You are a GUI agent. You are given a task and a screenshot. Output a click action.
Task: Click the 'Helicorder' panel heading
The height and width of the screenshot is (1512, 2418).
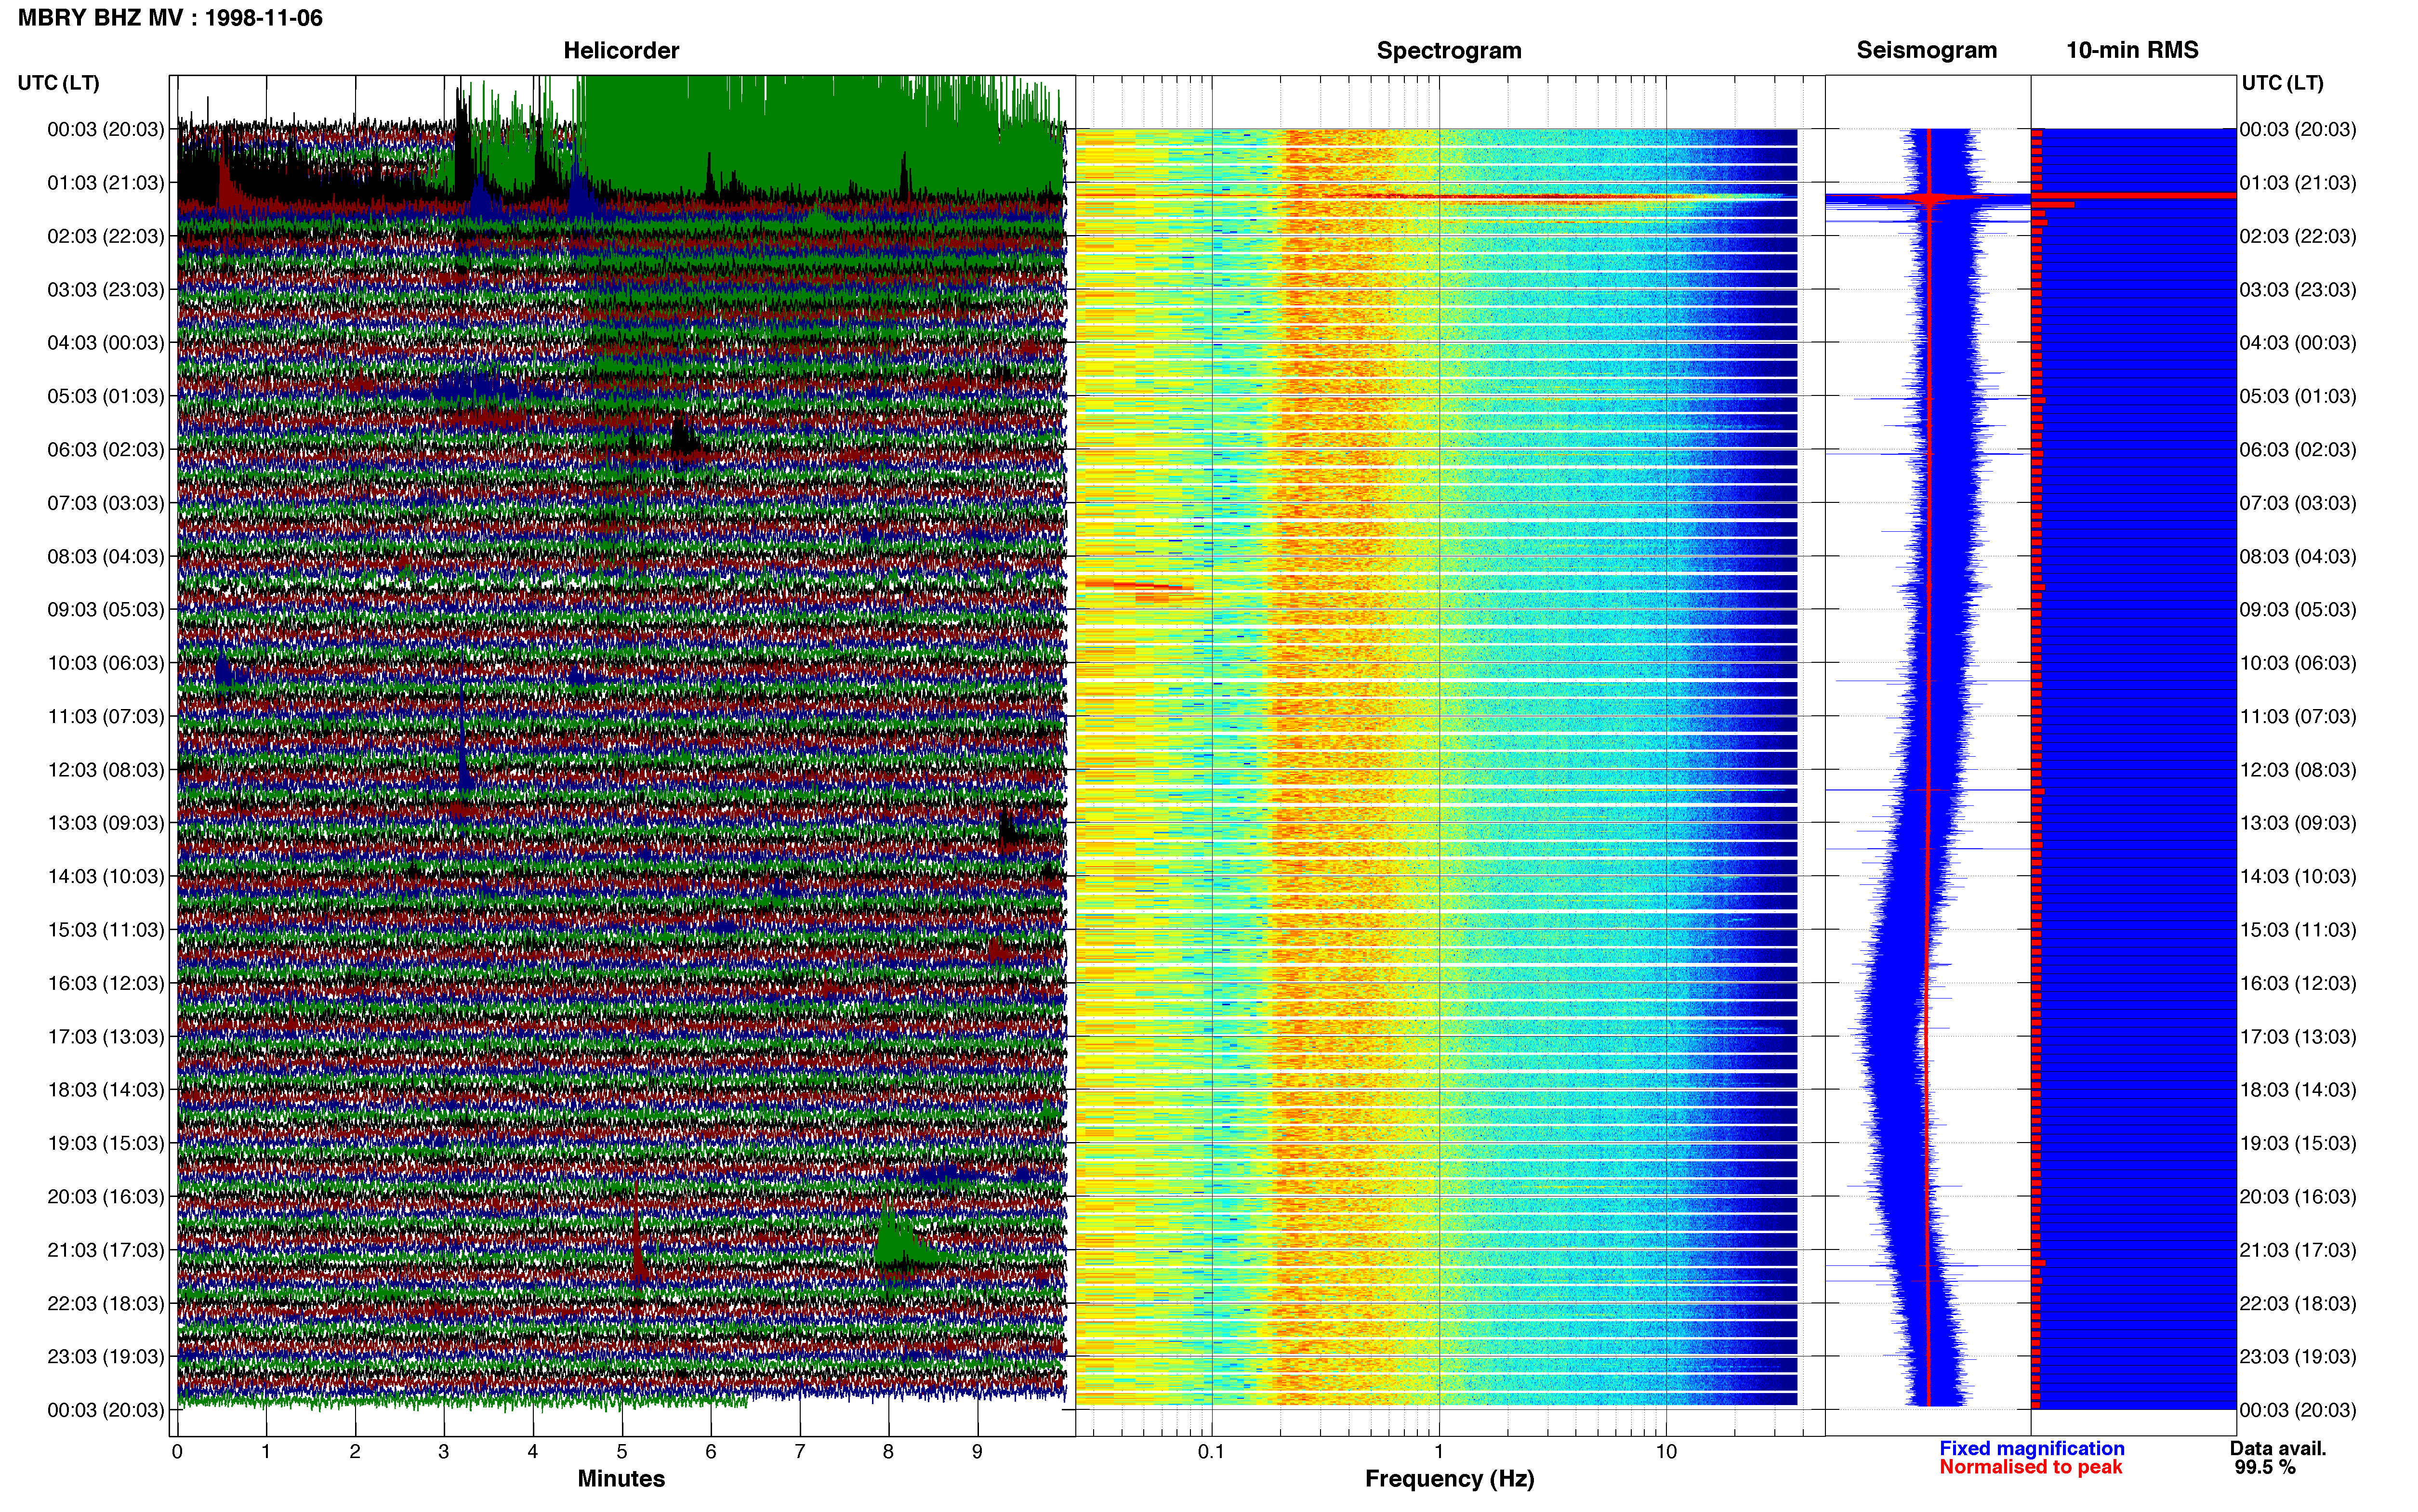tap(621, 51)
